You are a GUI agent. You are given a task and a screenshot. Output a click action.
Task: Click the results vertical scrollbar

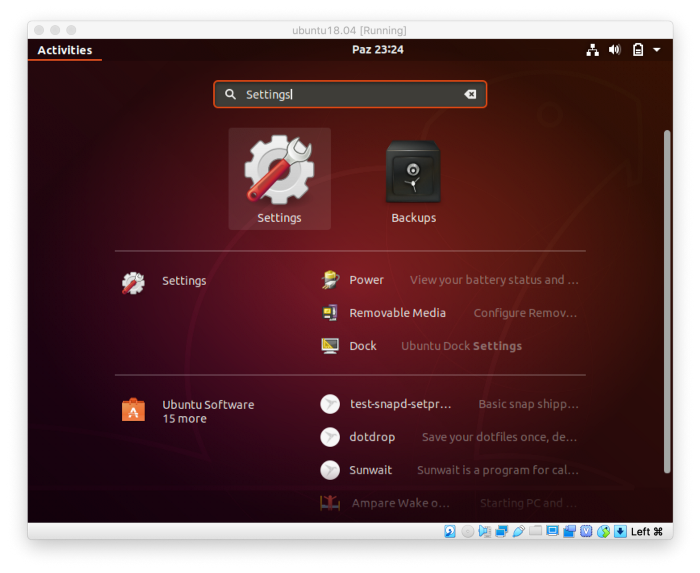[667, 302]
